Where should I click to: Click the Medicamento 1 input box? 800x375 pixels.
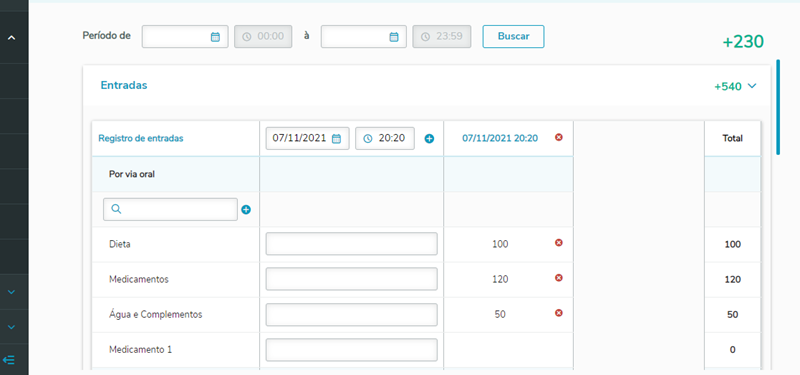click(x=352, y=349)
